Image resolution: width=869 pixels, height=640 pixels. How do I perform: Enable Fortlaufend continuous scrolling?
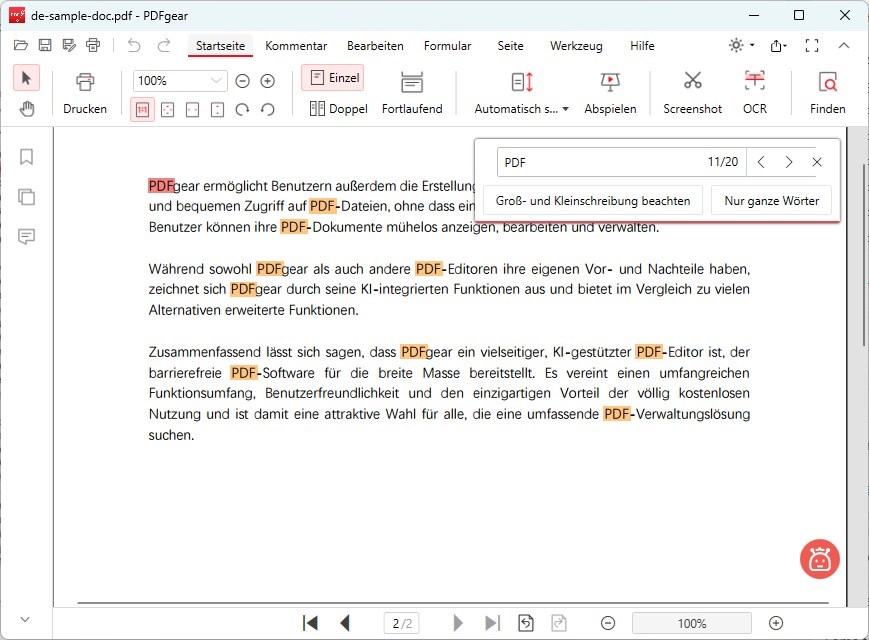412,93
